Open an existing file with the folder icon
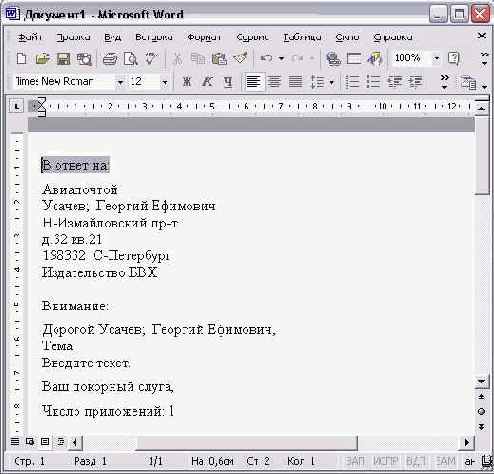 tap(42, 59)
